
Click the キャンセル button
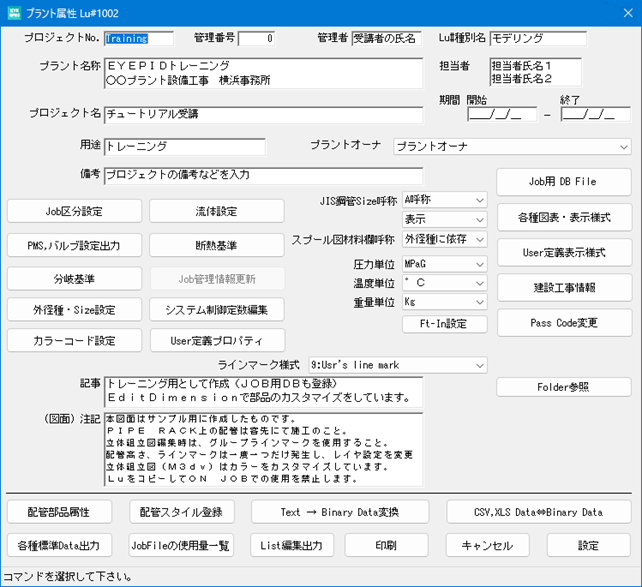click(x=488, y=545)
